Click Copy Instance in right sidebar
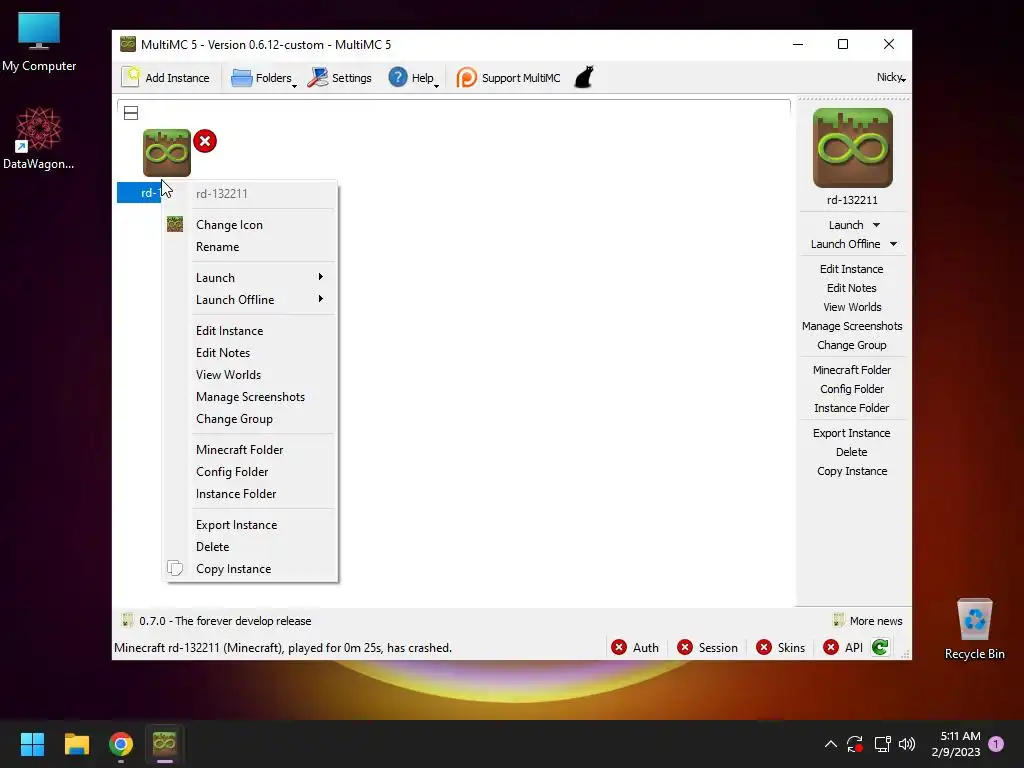Image resolution: width=1024 pixels, height=768 pixels. coord(852,471)
